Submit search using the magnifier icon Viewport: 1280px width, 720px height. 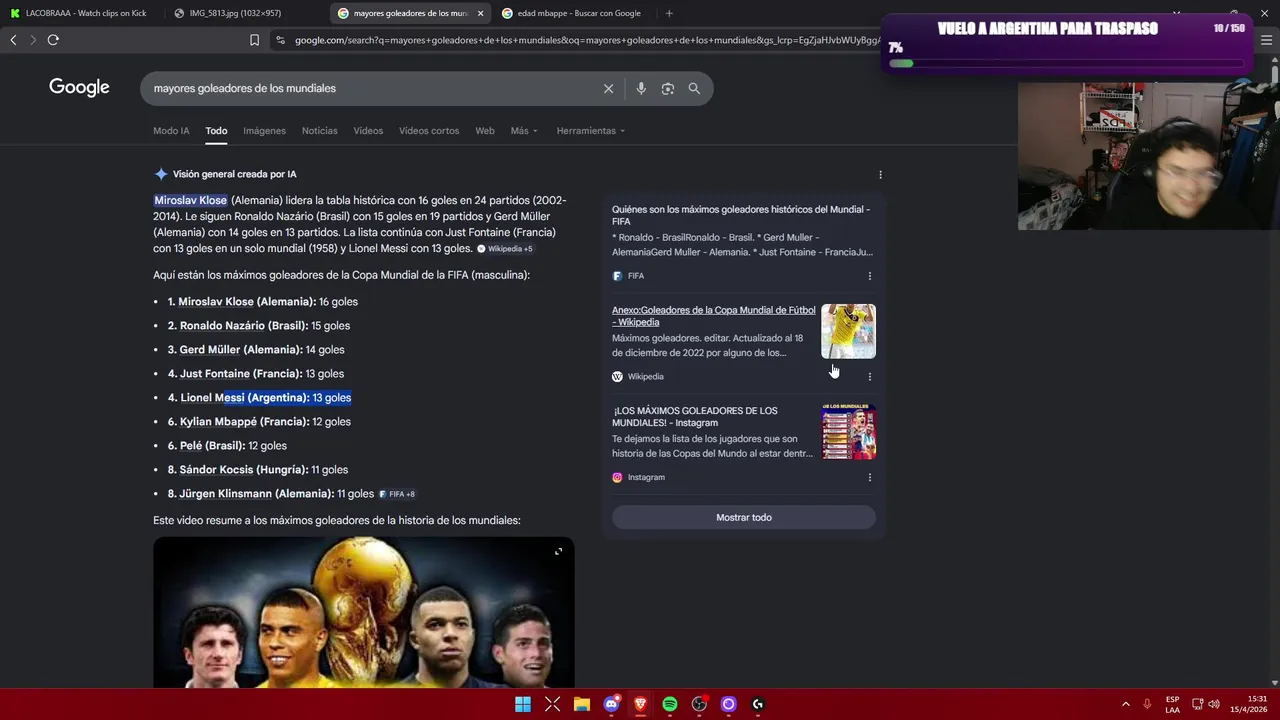(694, 88)
